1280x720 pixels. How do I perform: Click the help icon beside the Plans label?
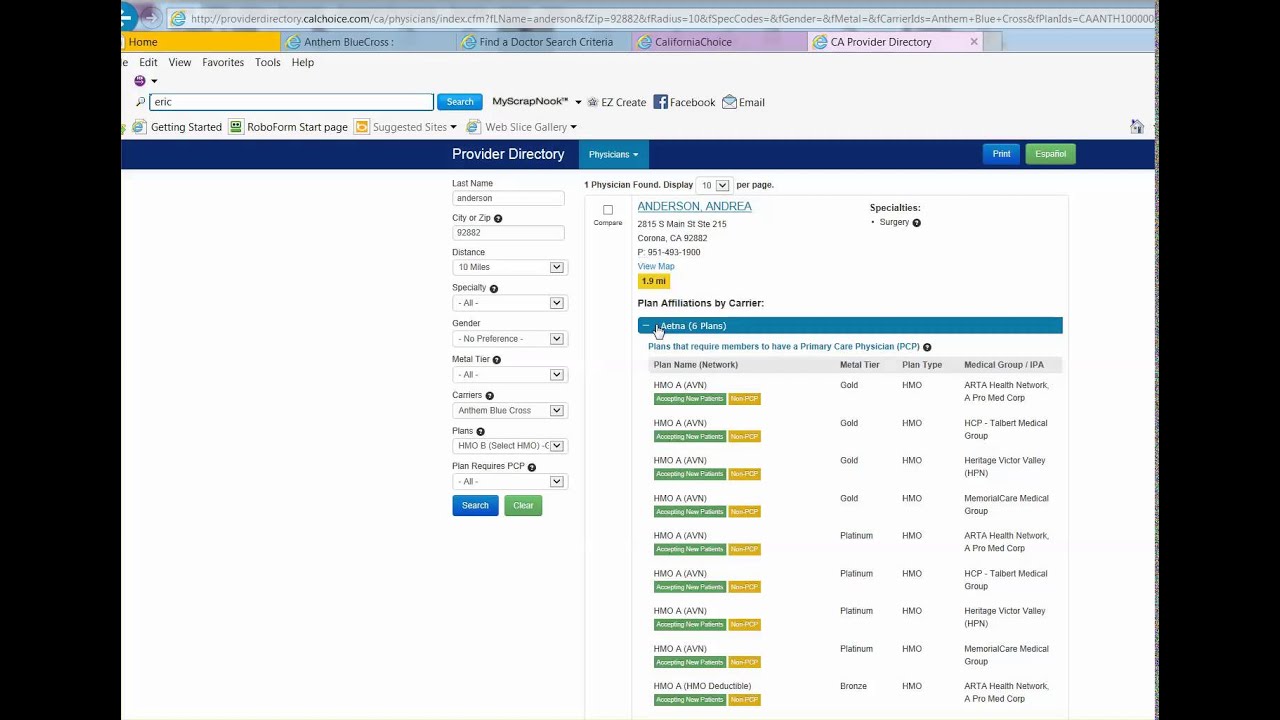480,431
